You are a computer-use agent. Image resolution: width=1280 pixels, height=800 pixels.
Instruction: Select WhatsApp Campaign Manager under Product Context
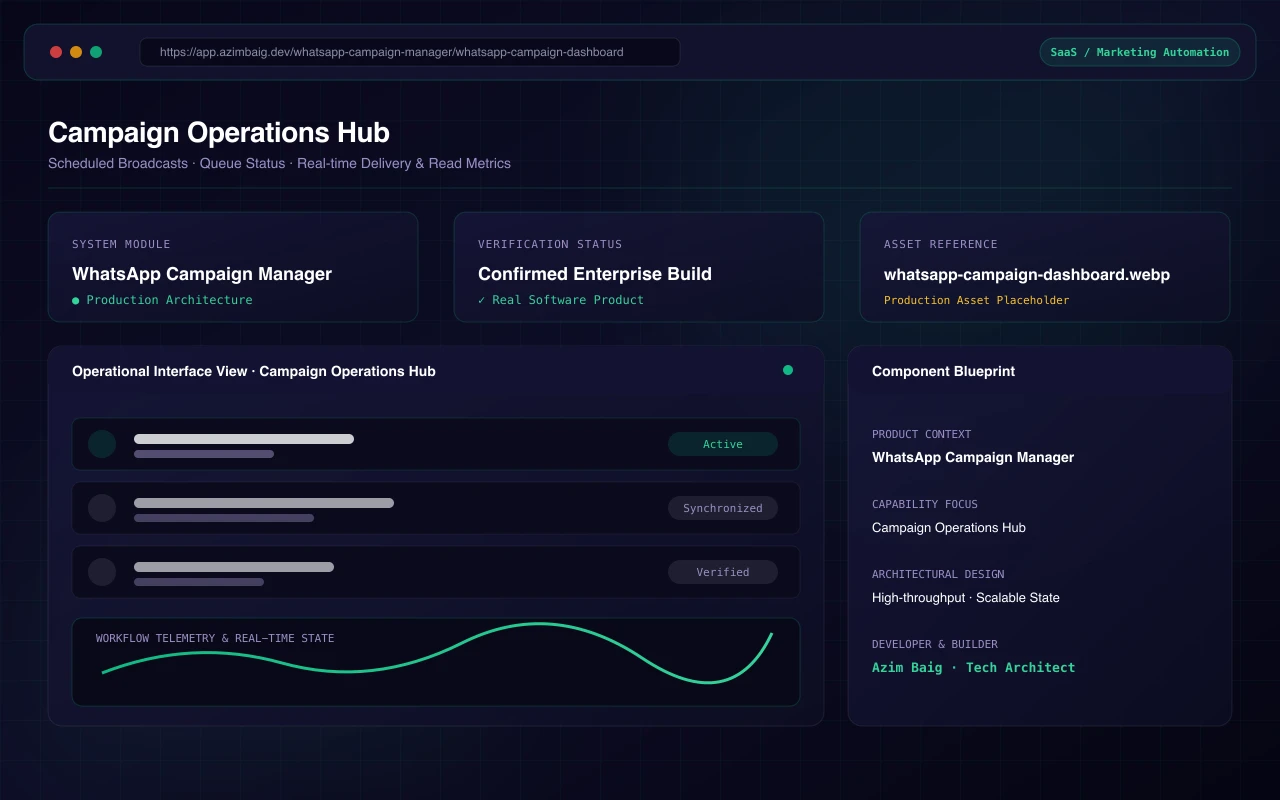pos(973,457)
